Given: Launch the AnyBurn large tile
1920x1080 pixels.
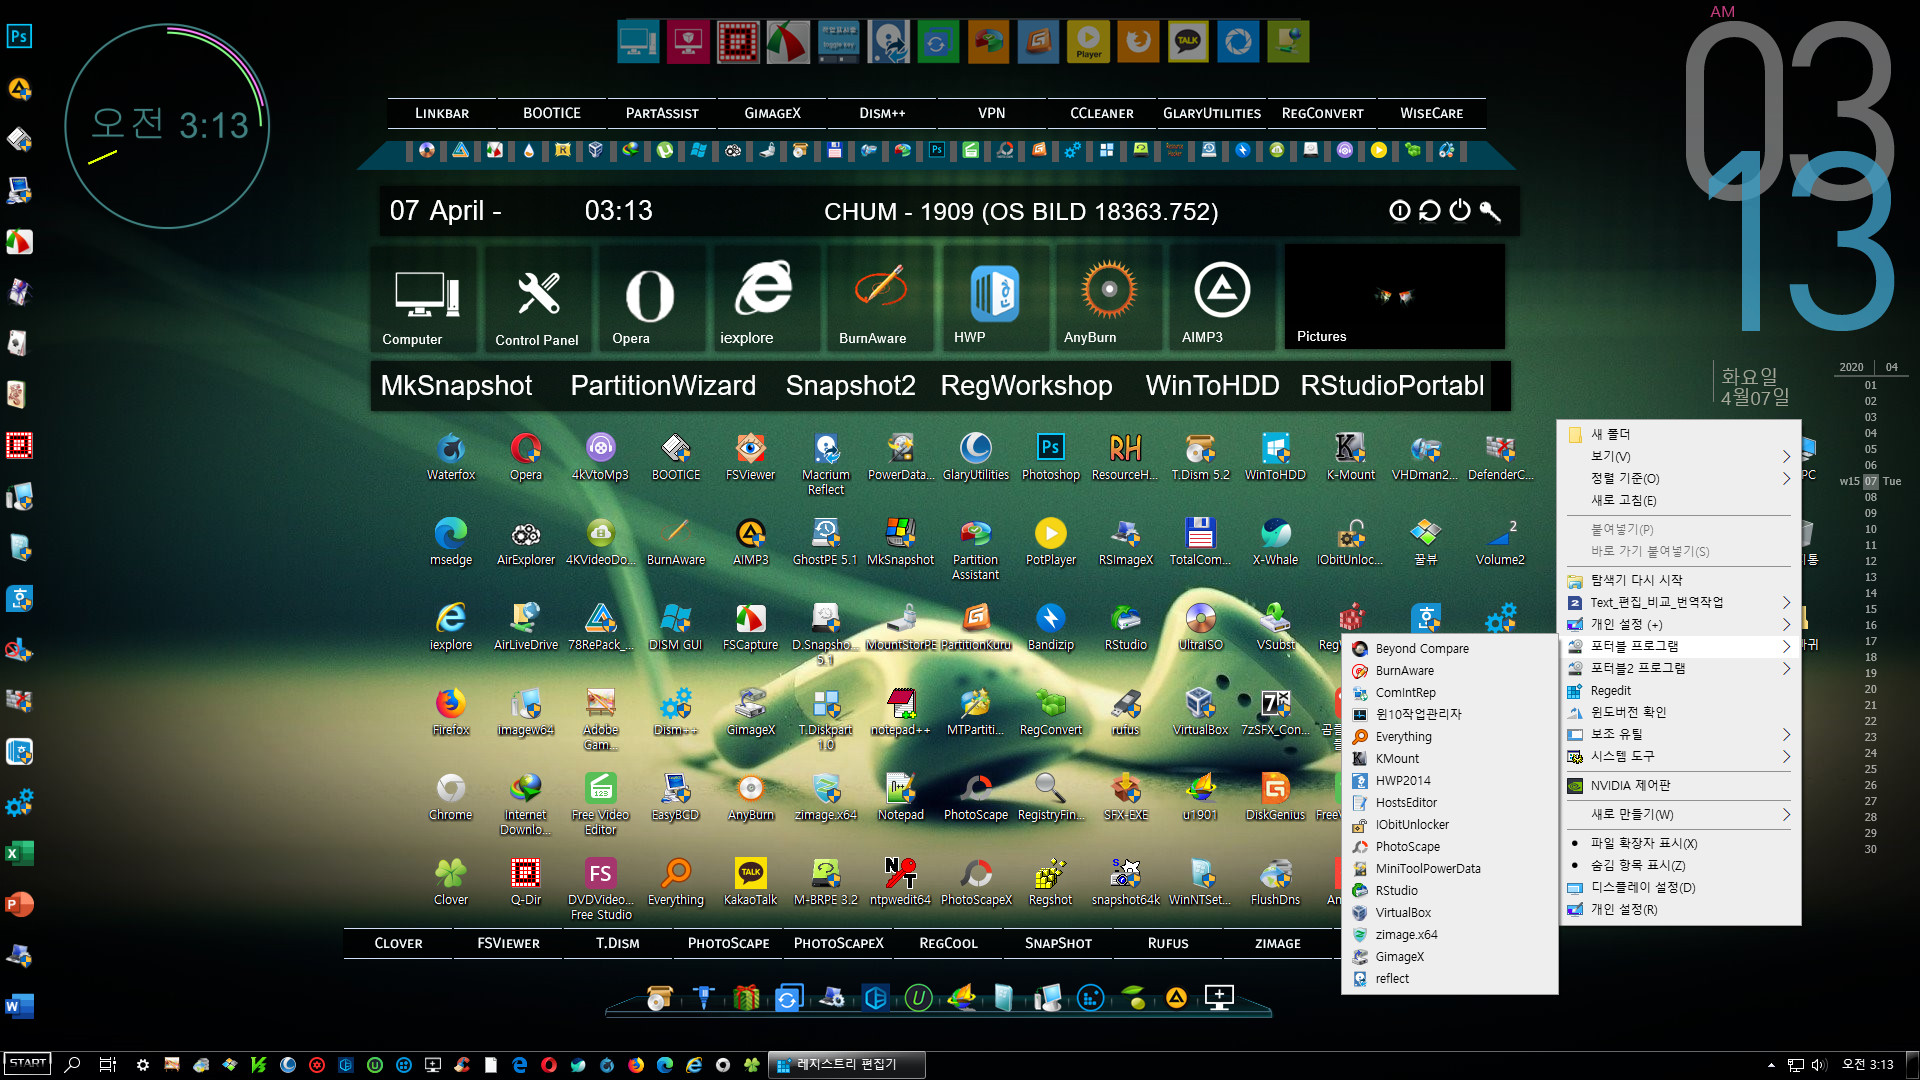Looking at the screenshot, I should 1109,299.
